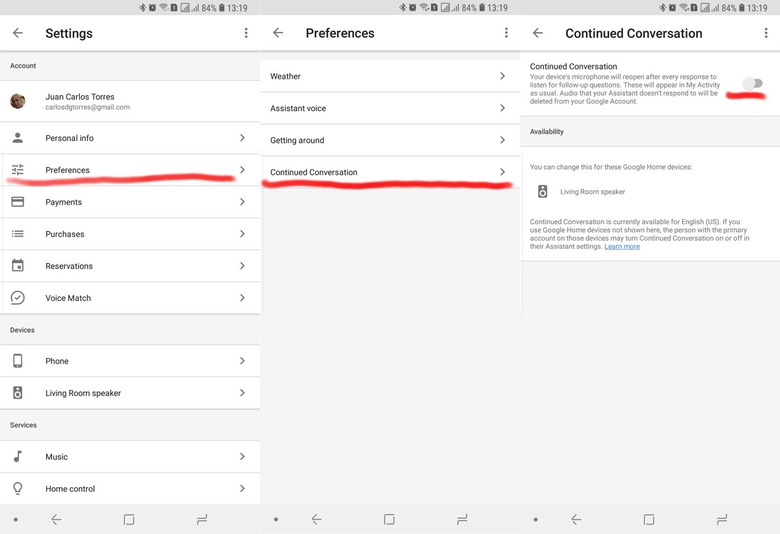This screenshot has width=780, height=534.
Task: Open Assistant voice using its chevron
Action: [502, 107]
